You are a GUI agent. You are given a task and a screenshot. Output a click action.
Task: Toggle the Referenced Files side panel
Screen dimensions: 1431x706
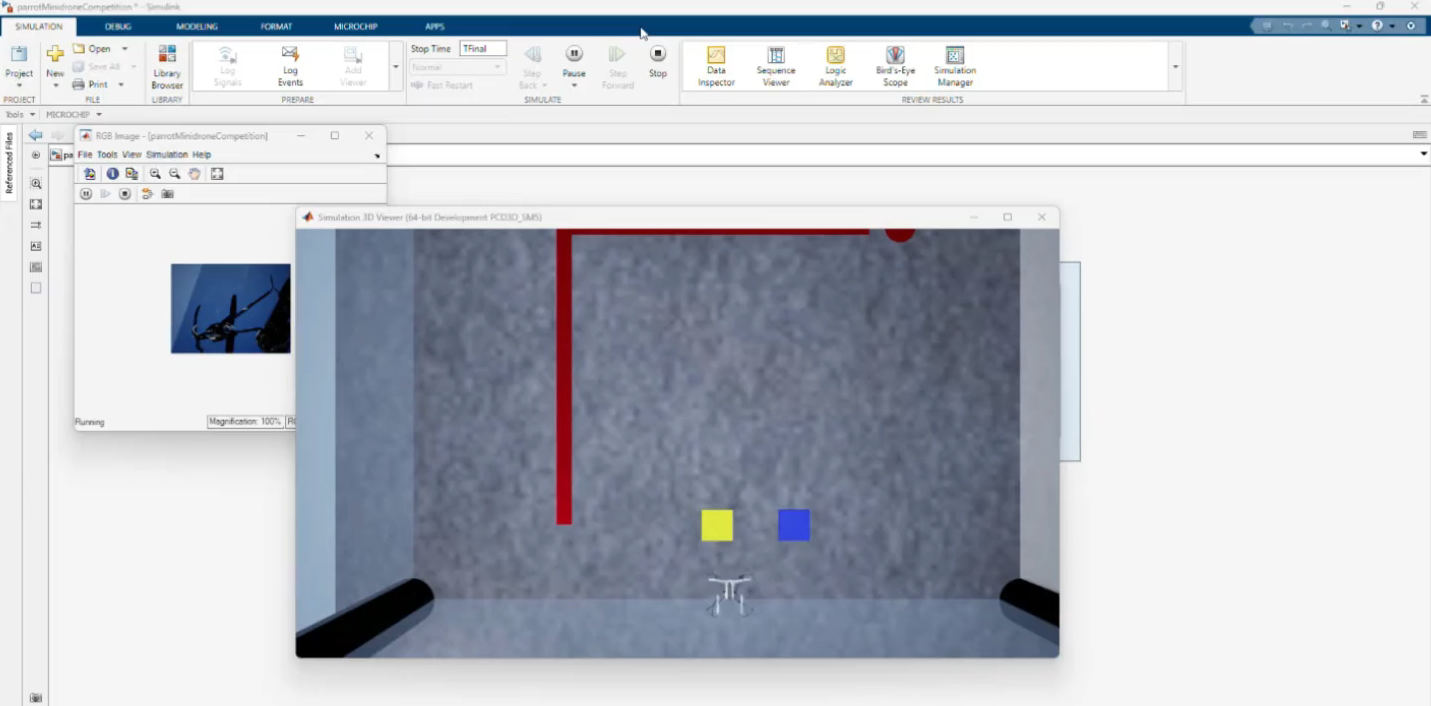10,162
